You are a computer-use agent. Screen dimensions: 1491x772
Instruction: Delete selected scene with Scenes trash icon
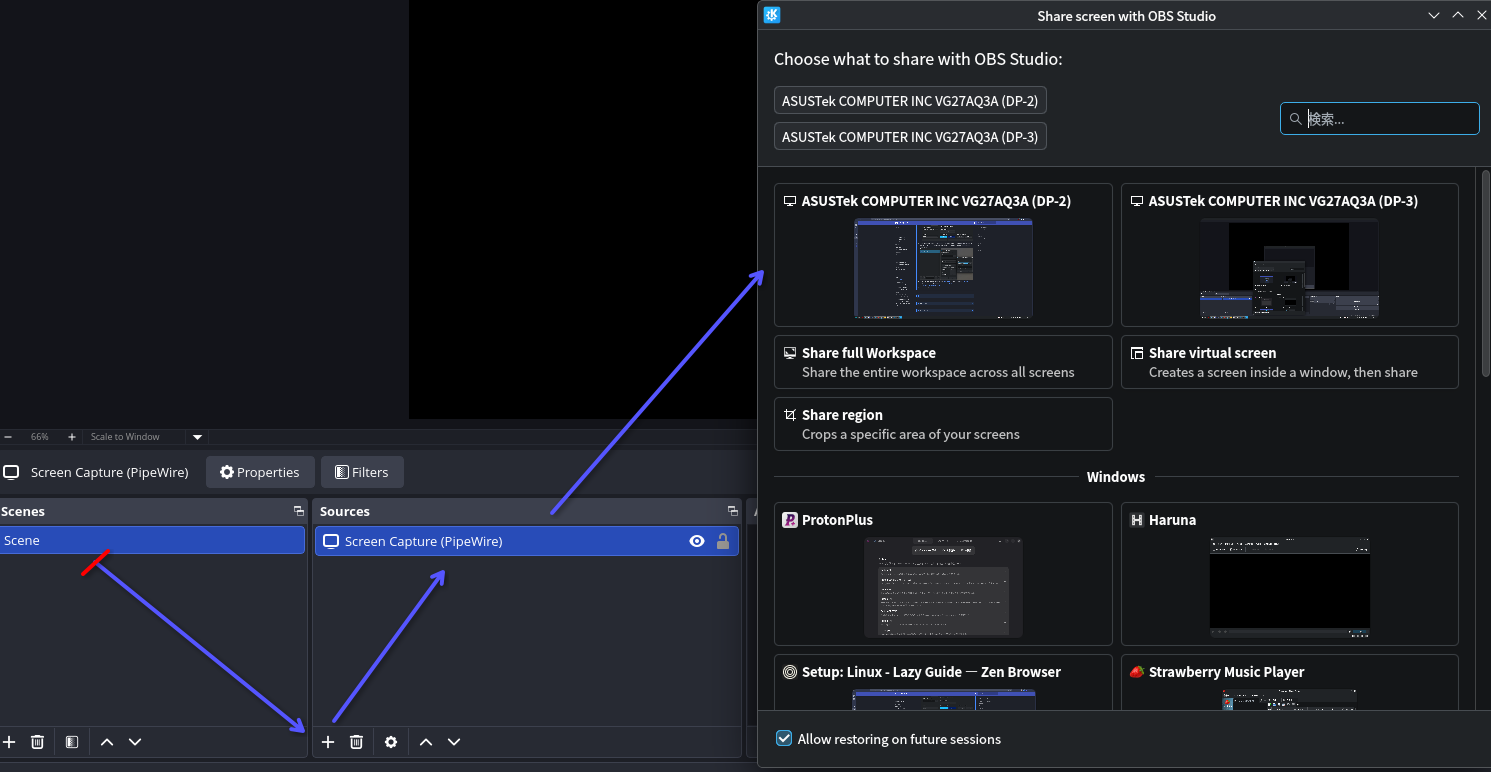37,742
